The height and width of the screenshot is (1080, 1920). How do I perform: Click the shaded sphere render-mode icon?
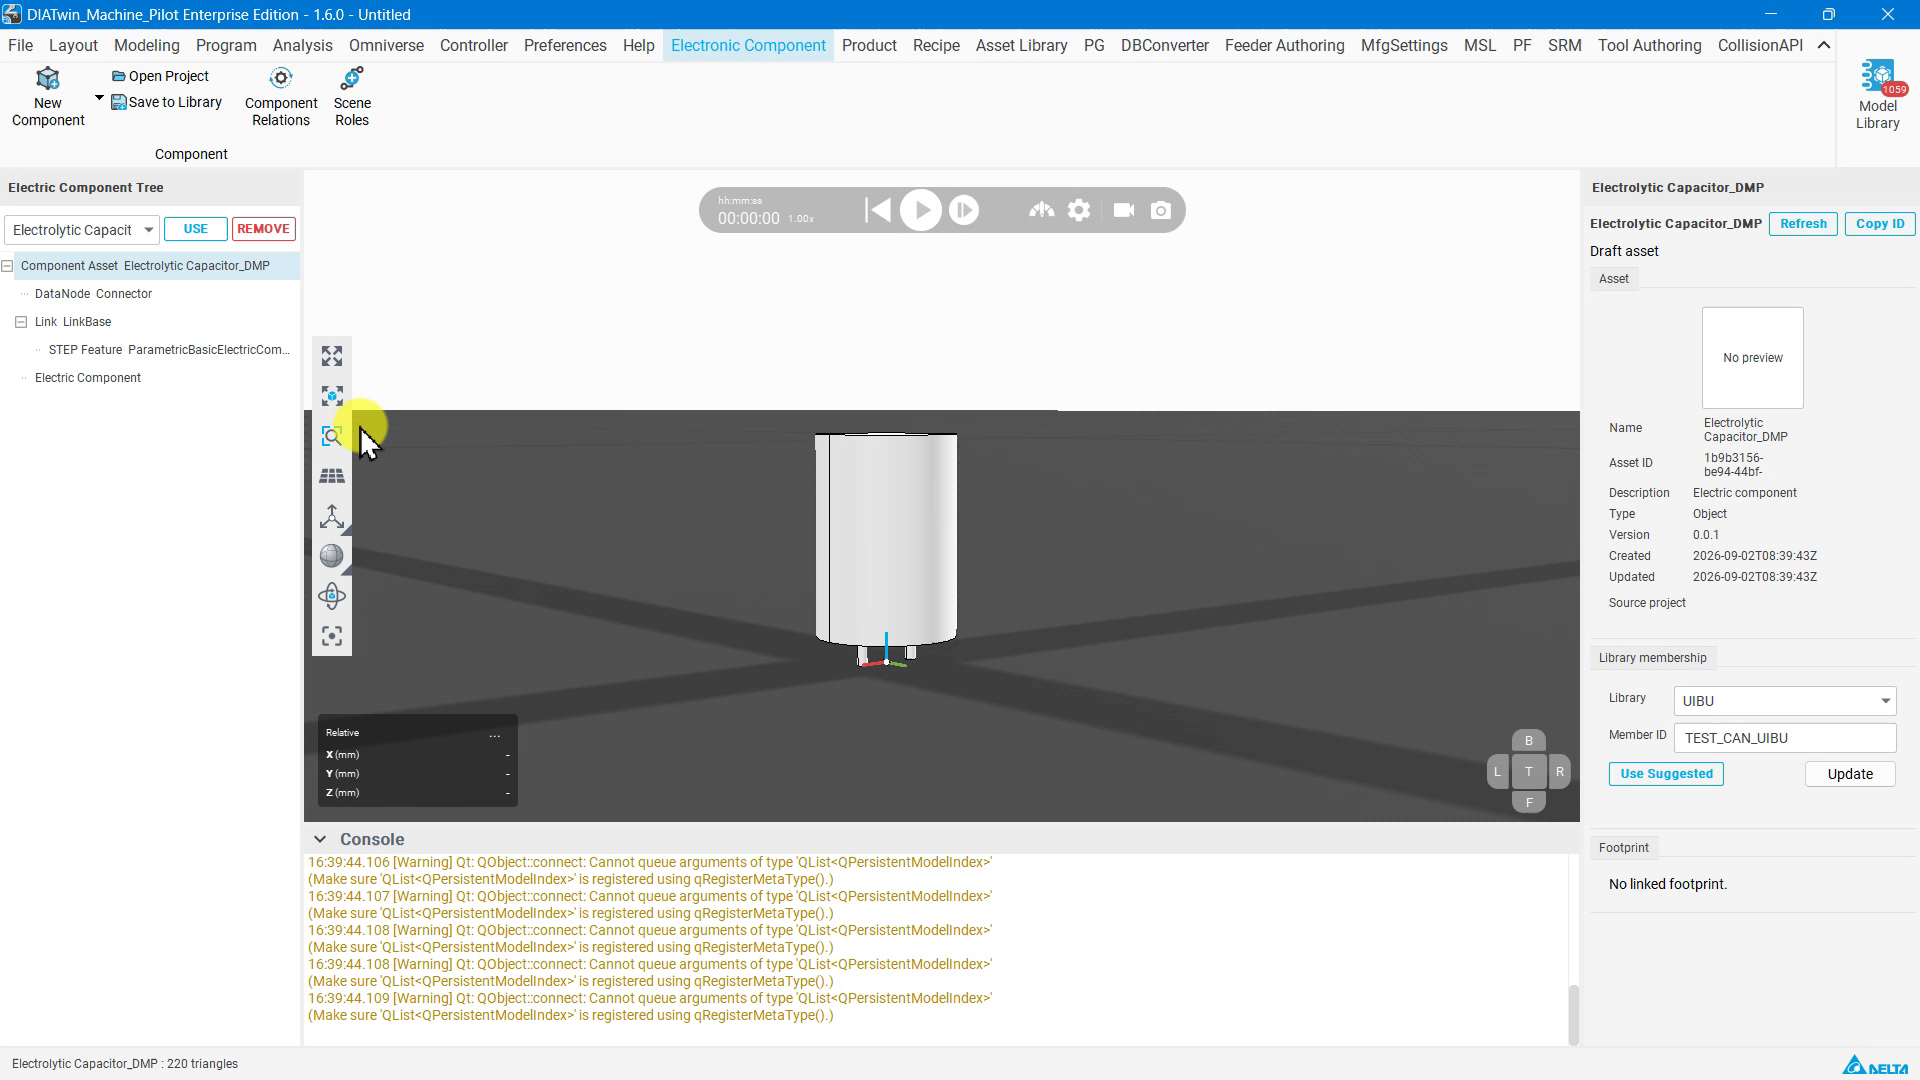(332, 556)
